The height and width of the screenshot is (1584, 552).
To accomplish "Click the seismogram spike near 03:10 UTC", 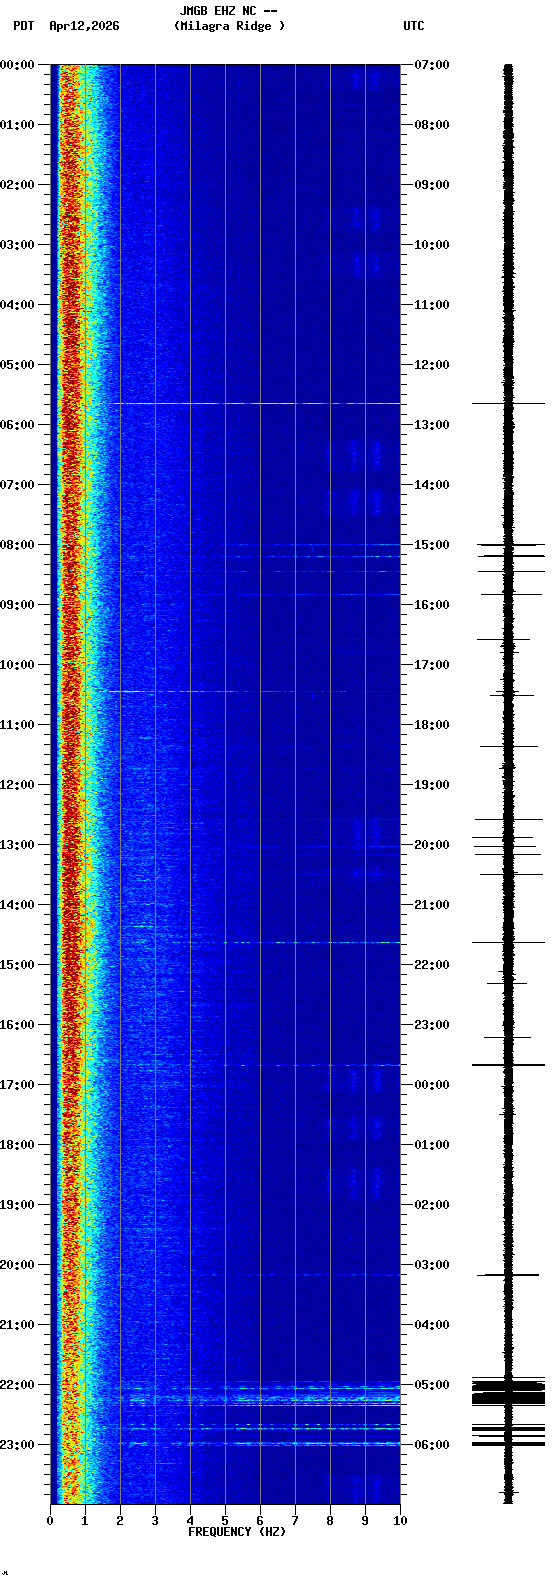I will pos(508,1275).
